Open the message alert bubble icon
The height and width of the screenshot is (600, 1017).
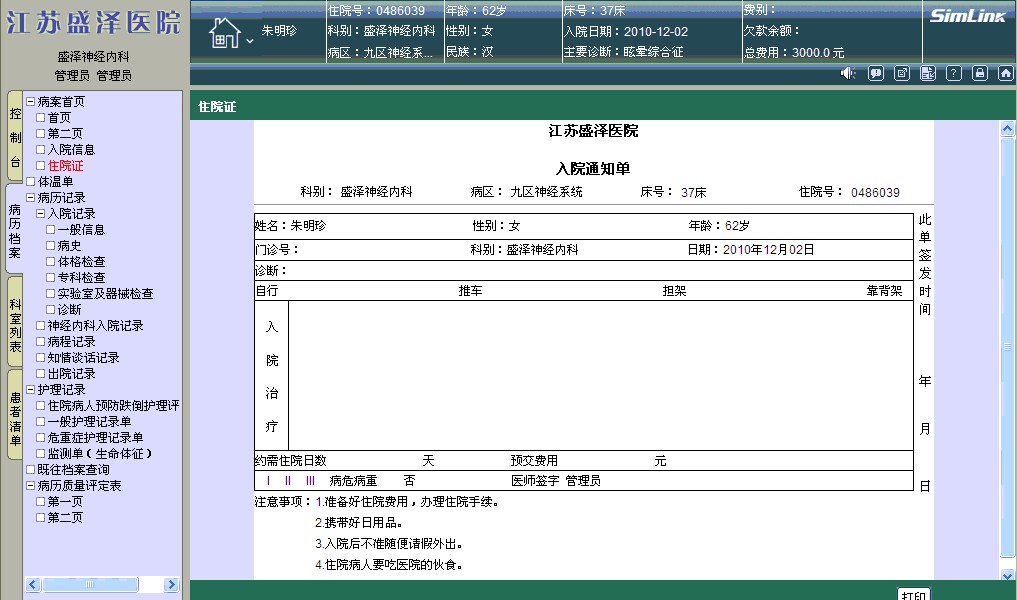876,73
